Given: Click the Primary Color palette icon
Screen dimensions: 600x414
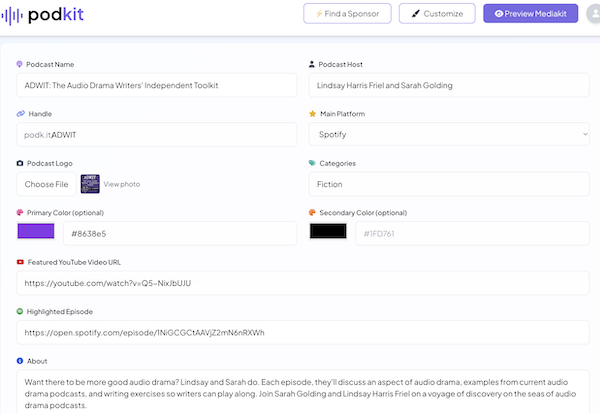Looking at the screenshot, I should point(20,212).
